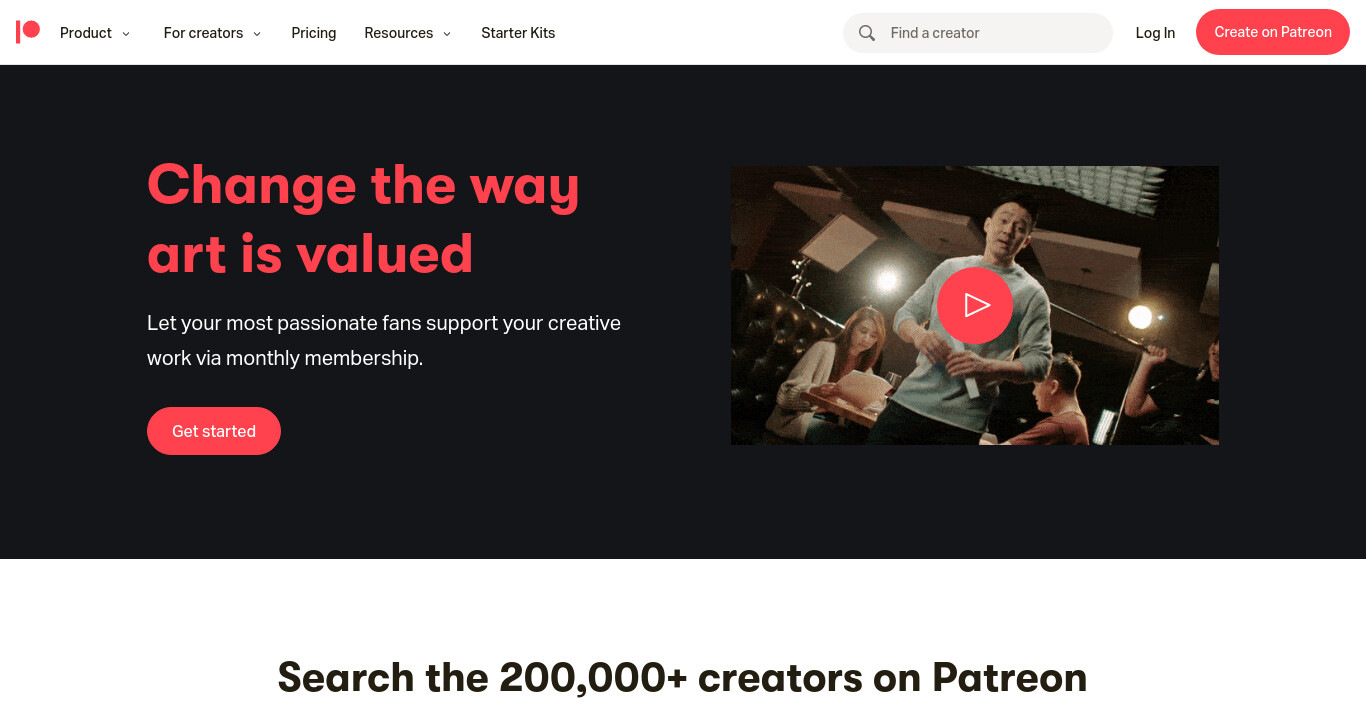Click the Change the way art is valued heading
Screen dimensions: 1366x720
(x=364, y=219)
